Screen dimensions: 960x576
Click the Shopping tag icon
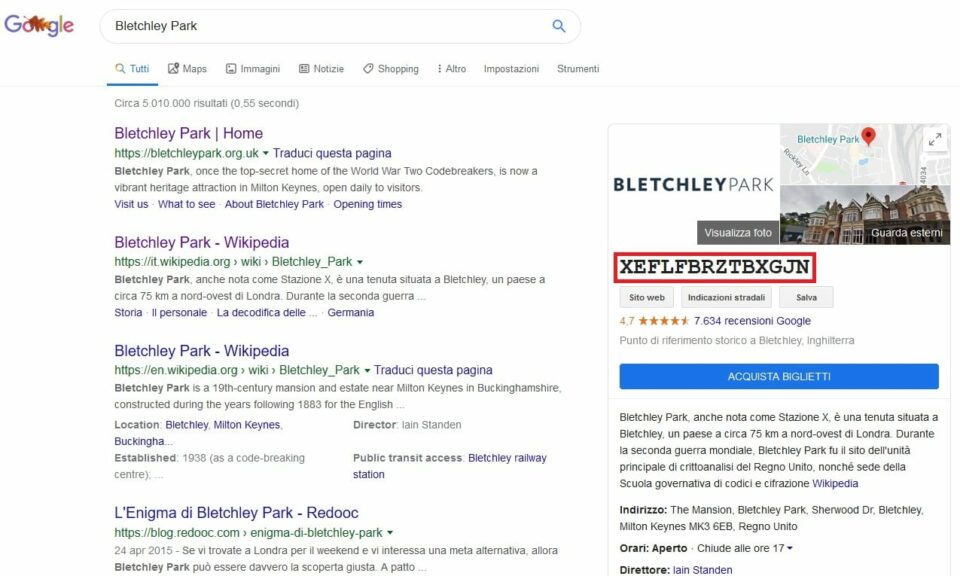pyautogui.click(x=369, y=68)
